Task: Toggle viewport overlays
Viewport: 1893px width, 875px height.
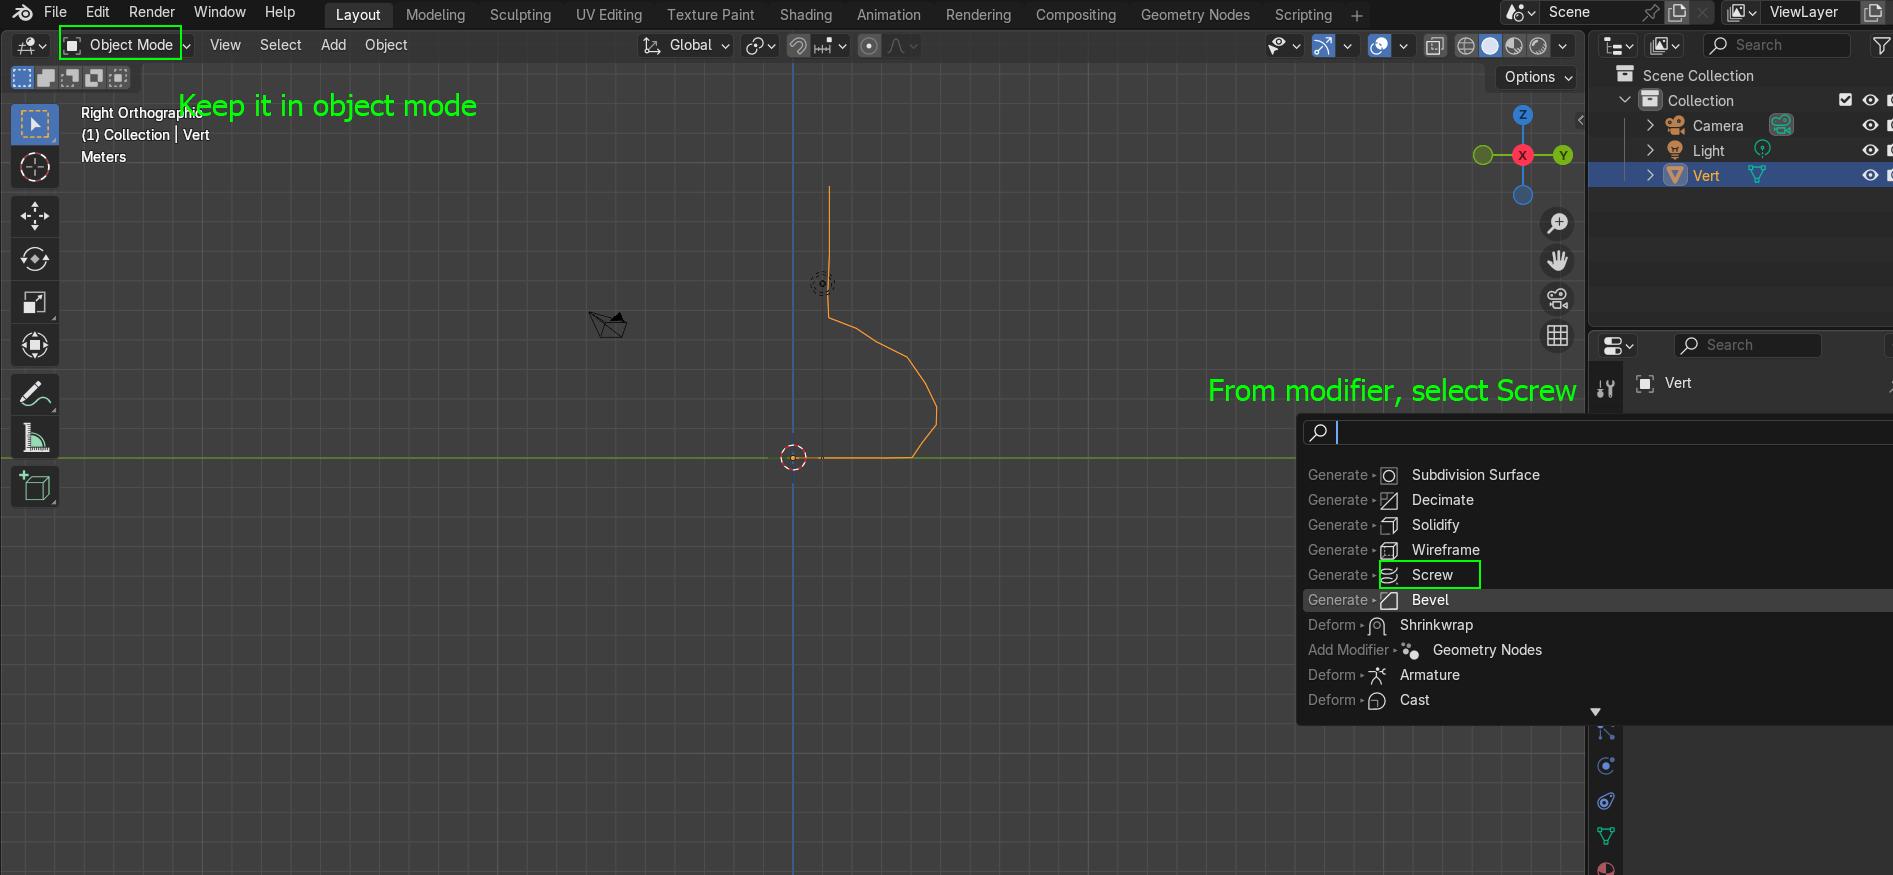Action: 1379,46
